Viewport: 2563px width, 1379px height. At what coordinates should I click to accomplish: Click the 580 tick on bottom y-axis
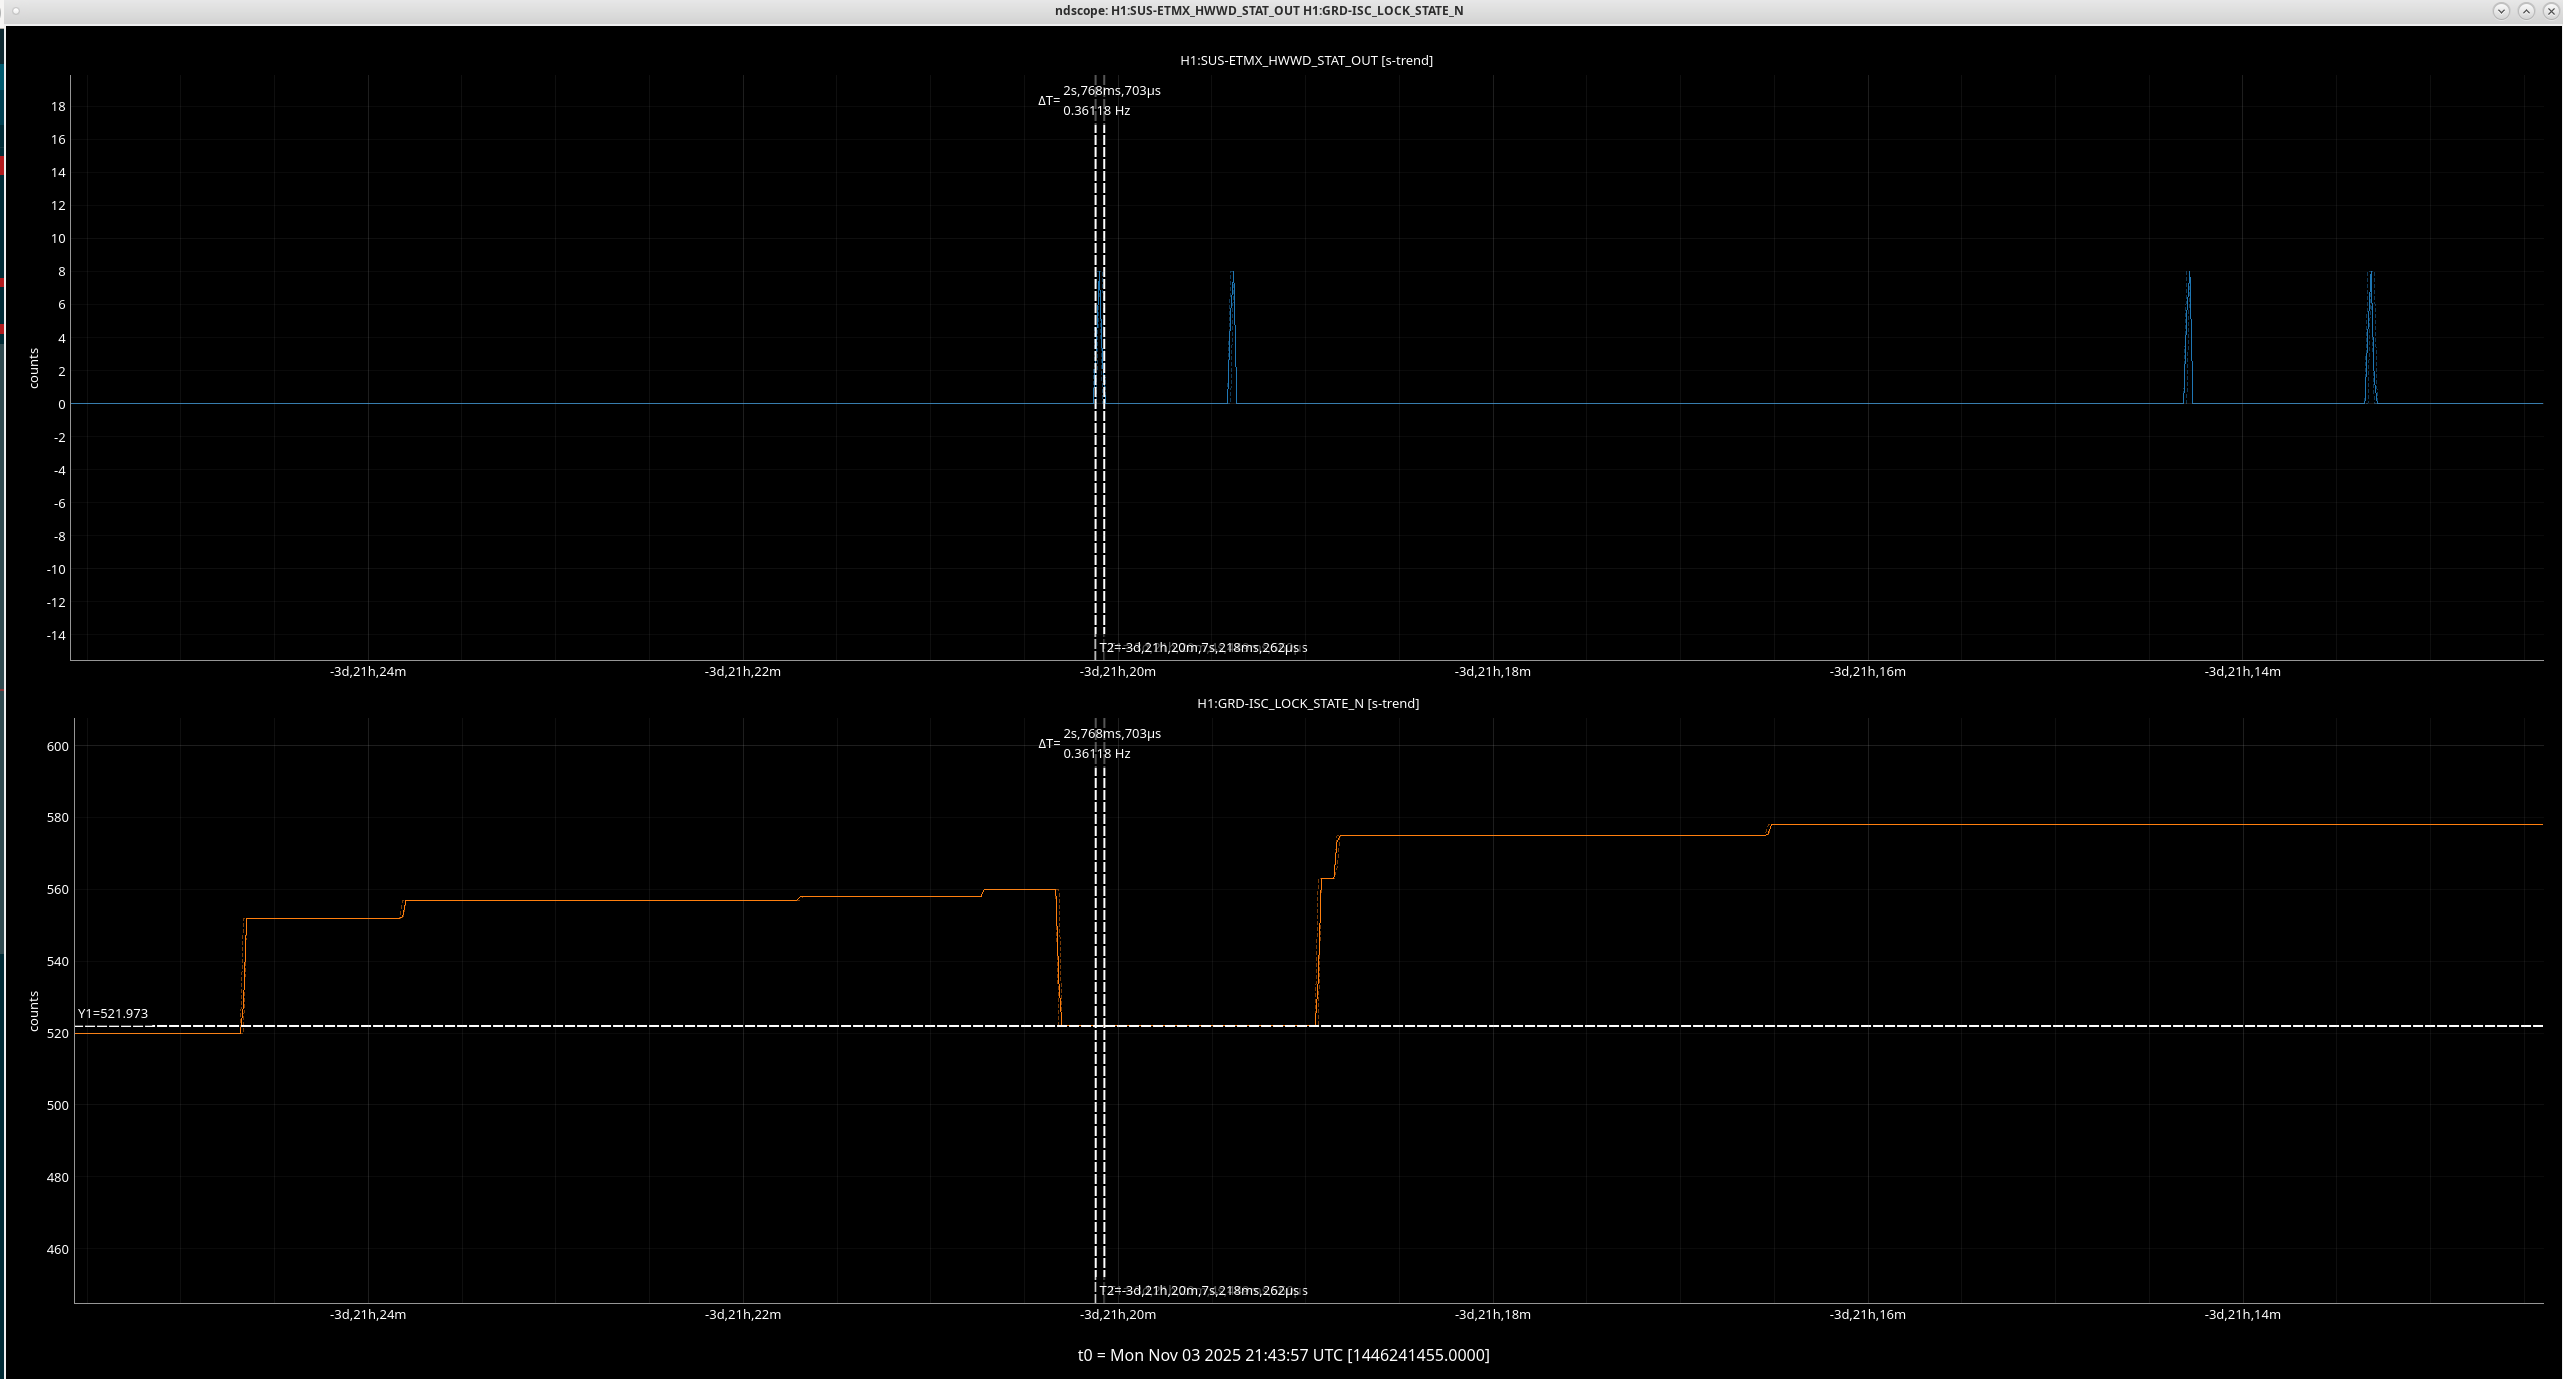(x=56, y=818)
